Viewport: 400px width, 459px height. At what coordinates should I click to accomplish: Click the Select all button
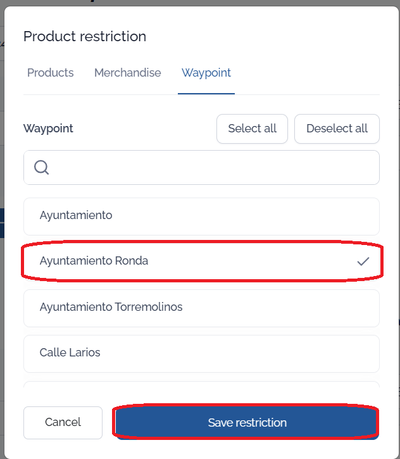click(x=252, y=129)
